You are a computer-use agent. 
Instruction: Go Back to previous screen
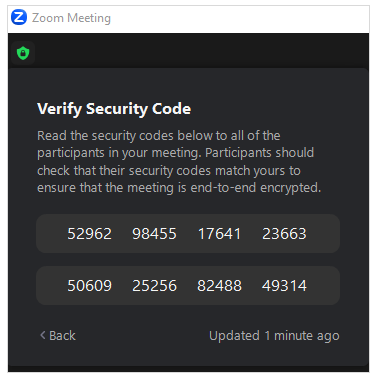58,336
